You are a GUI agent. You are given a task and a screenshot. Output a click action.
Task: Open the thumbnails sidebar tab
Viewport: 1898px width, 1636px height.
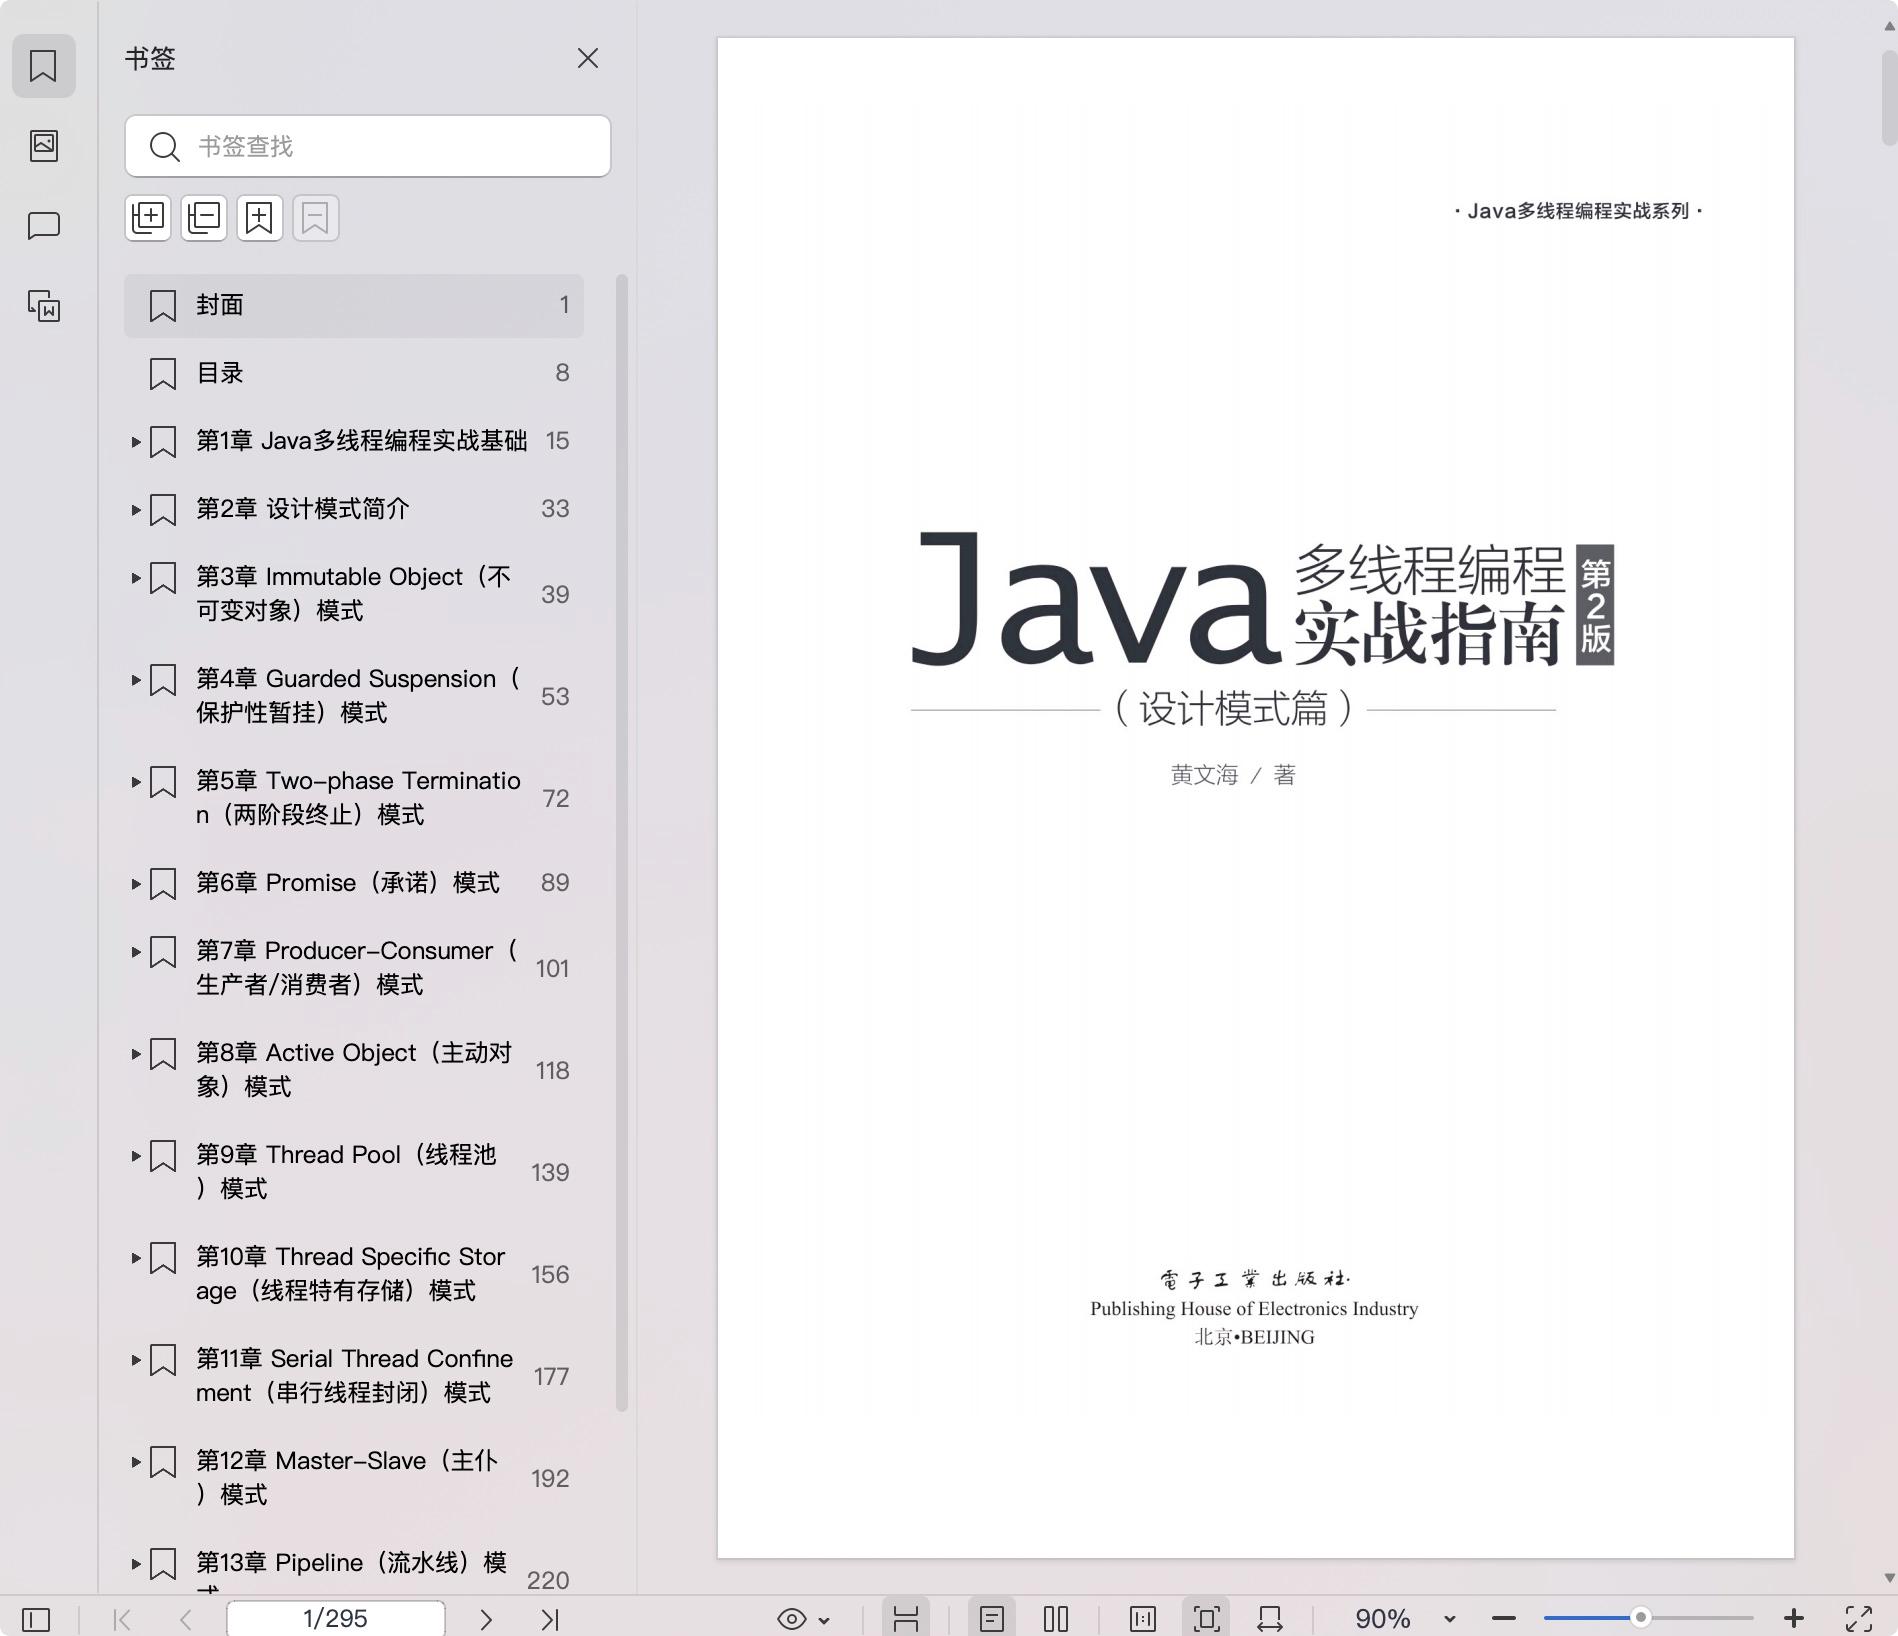pos(43,146)
